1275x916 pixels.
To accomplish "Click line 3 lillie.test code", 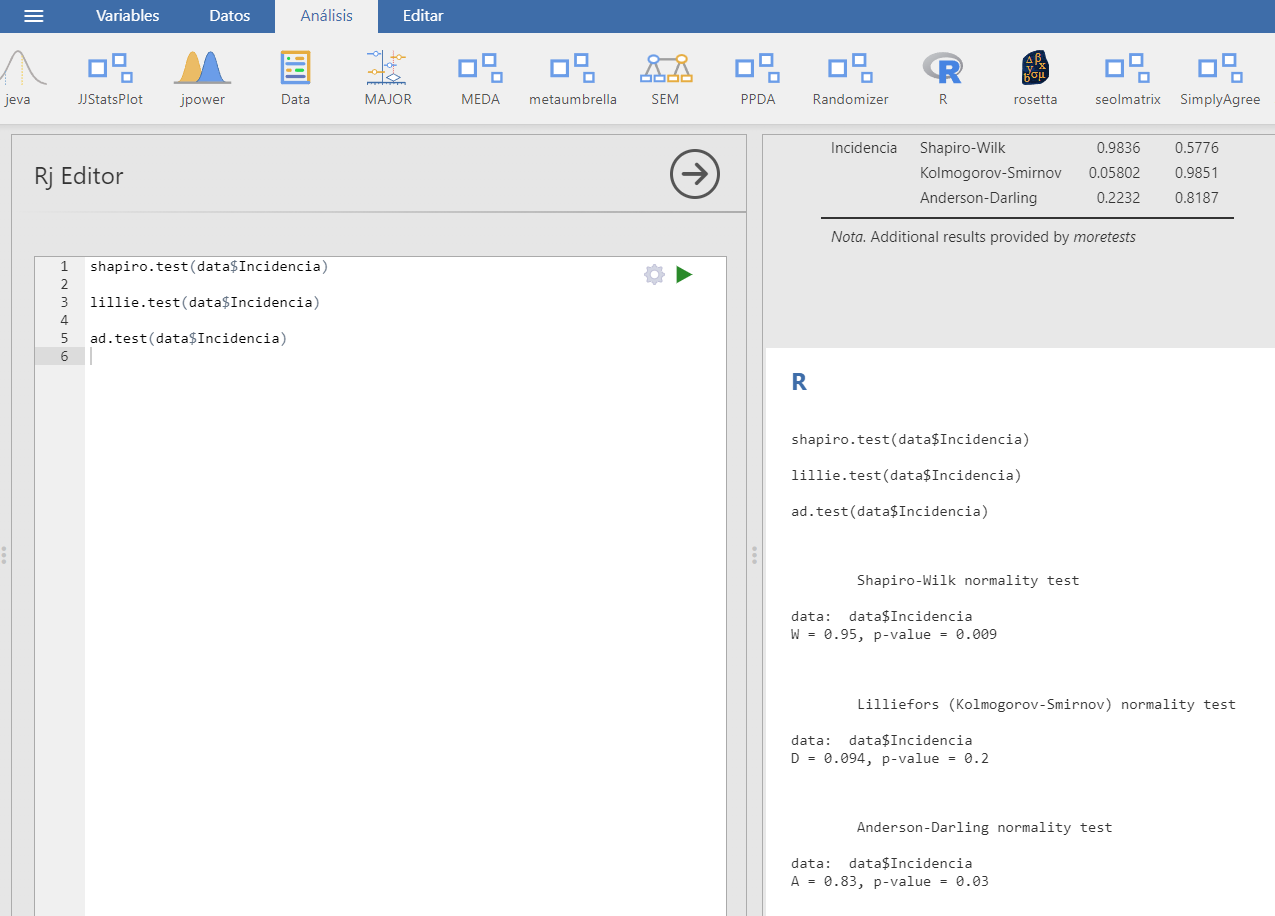I will pos(204,303).
